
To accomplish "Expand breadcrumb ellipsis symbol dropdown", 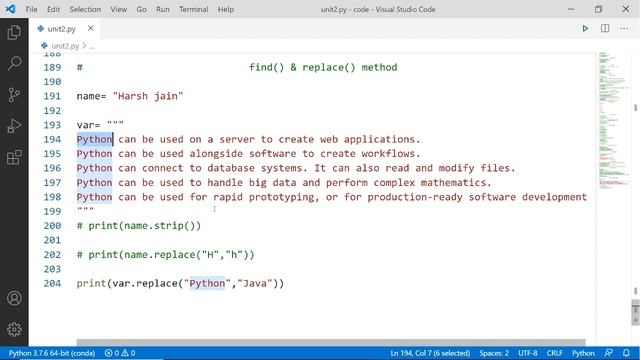I will coord(91,46).
